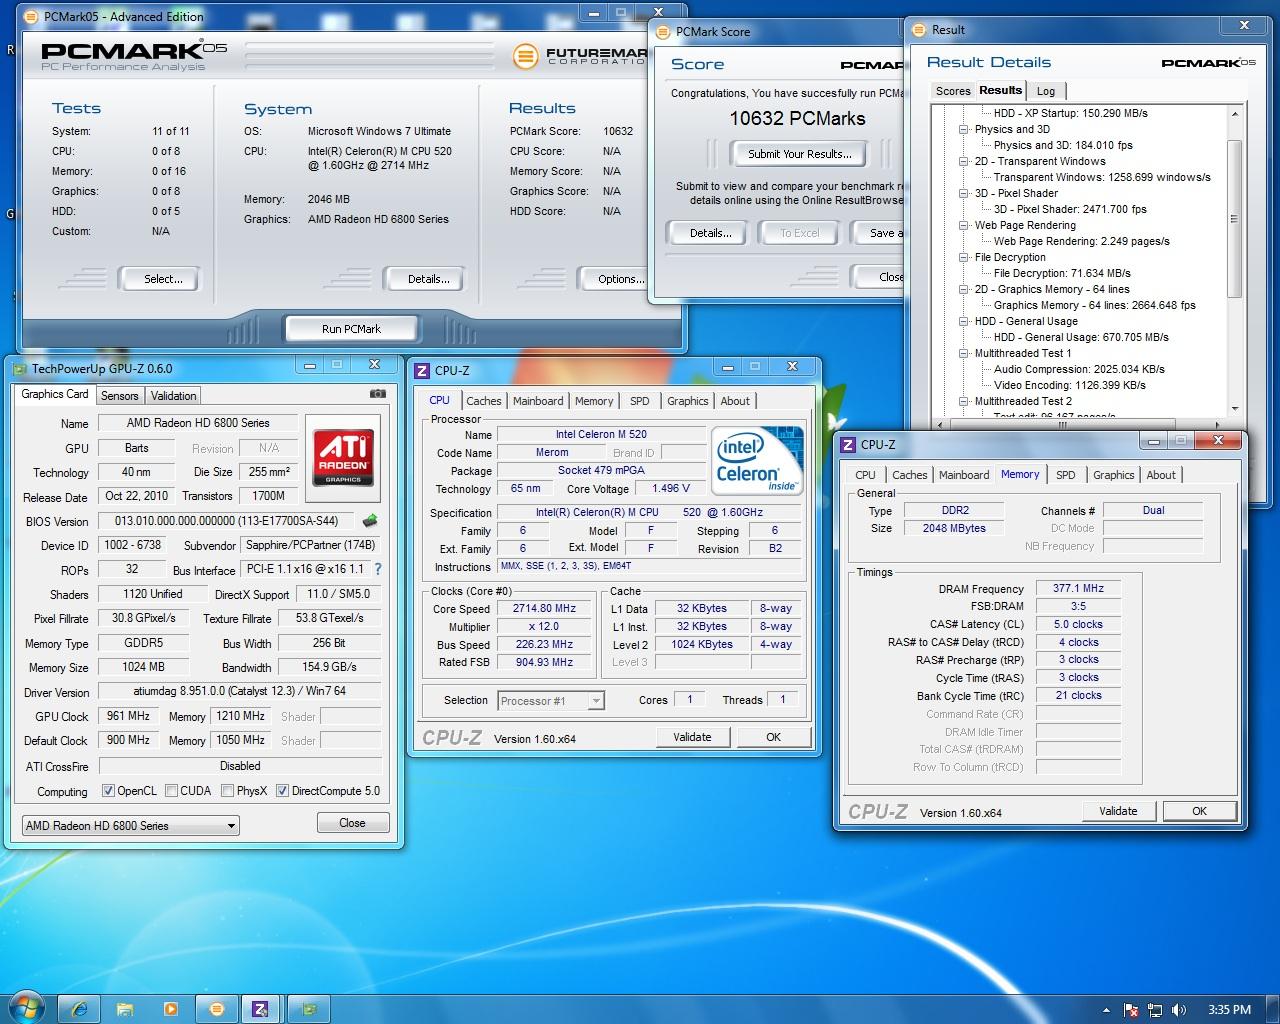Image resolution: width=1280 pixels, height=1024 pixels.
Task: Click the Result Details scroll up arrow
Action: 1234,114
